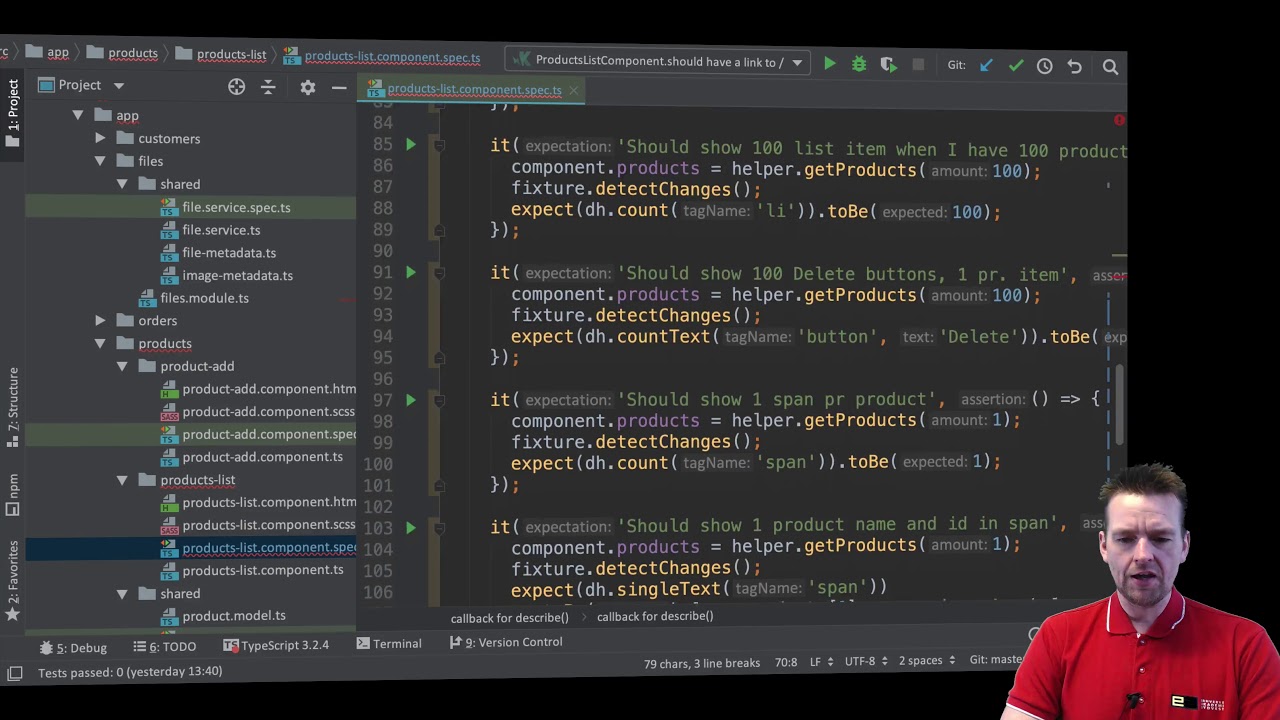Click the locate file target icon
1280x720 pixels.
tap(236, 87)
